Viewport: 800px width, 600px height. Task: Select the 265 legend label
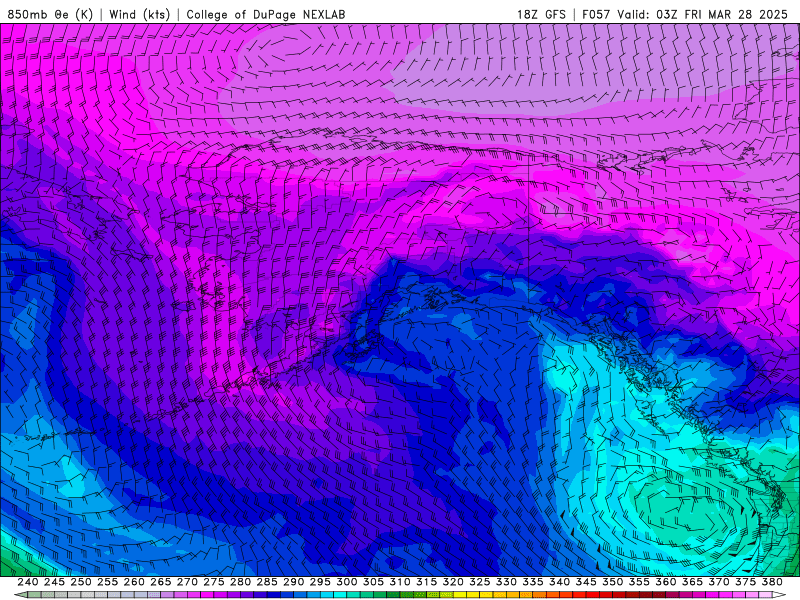(x=160, y=582)
